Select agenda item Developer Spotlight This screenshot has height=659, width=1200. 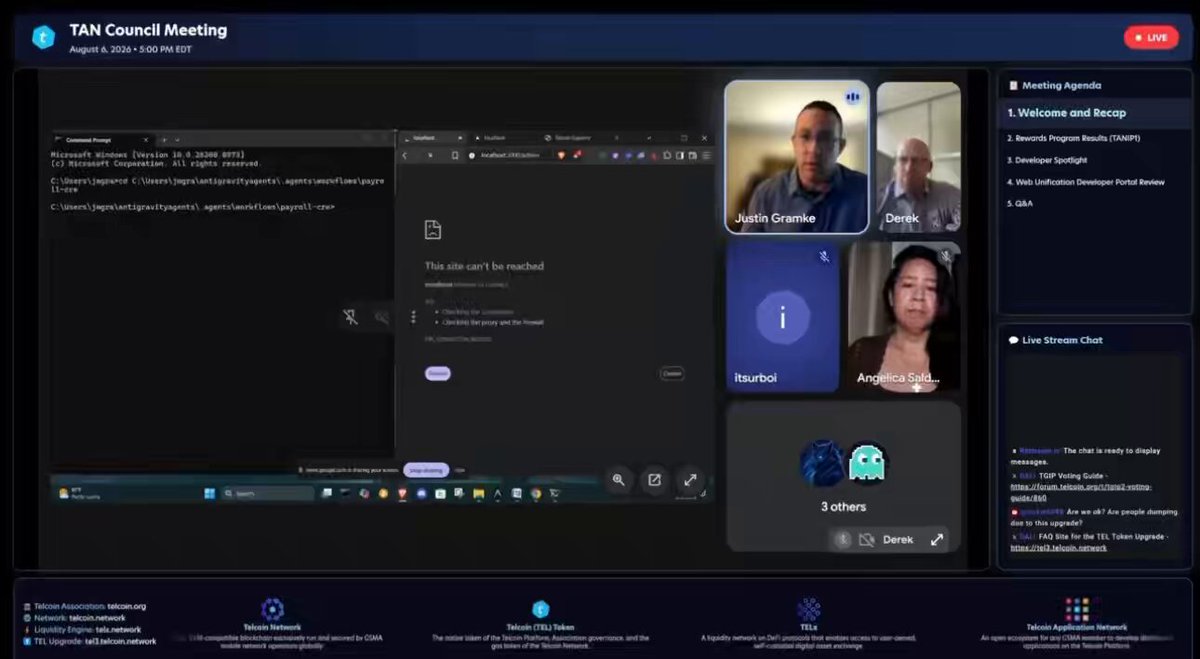pyautogui.click(x=1047, y=160)
